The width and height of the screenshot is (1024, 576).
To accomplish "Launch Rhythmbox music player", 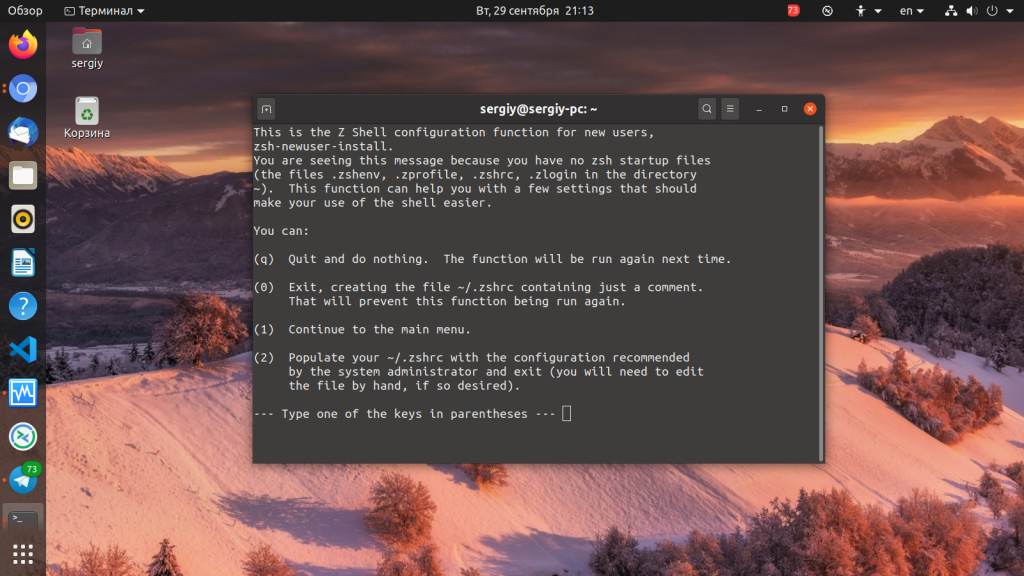I will (23, 219).
